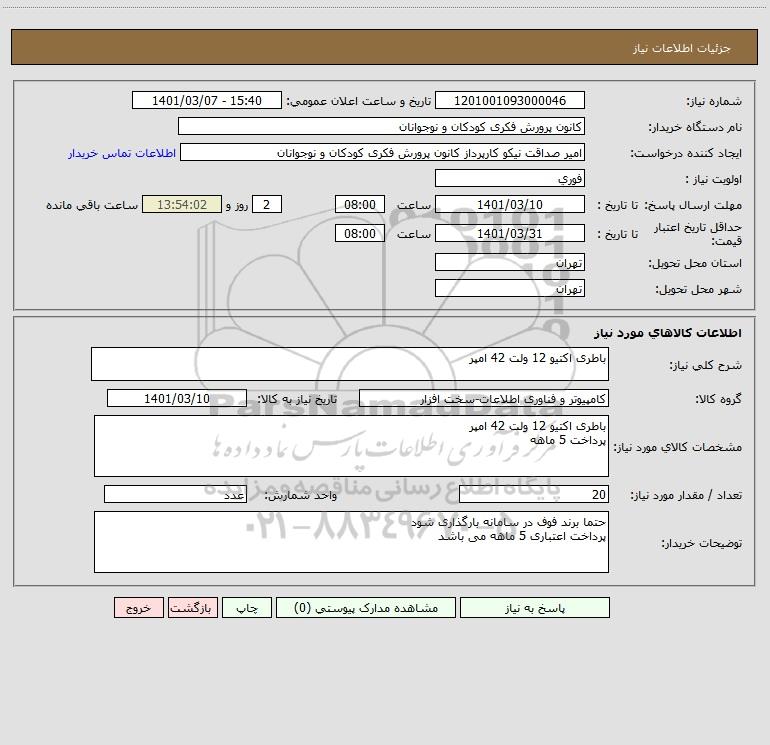Viewport: 770px width, 745px height.
Task: Click the price validity hour 08:00 field
Action: pos(359,233)
